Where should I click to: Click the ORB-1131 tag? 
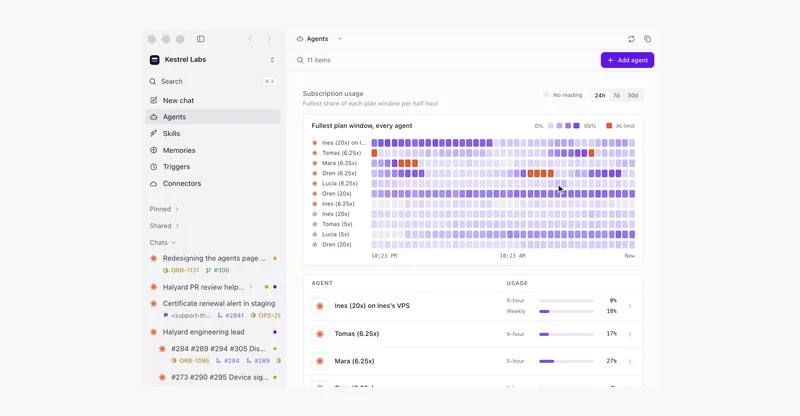click(181, 271)
